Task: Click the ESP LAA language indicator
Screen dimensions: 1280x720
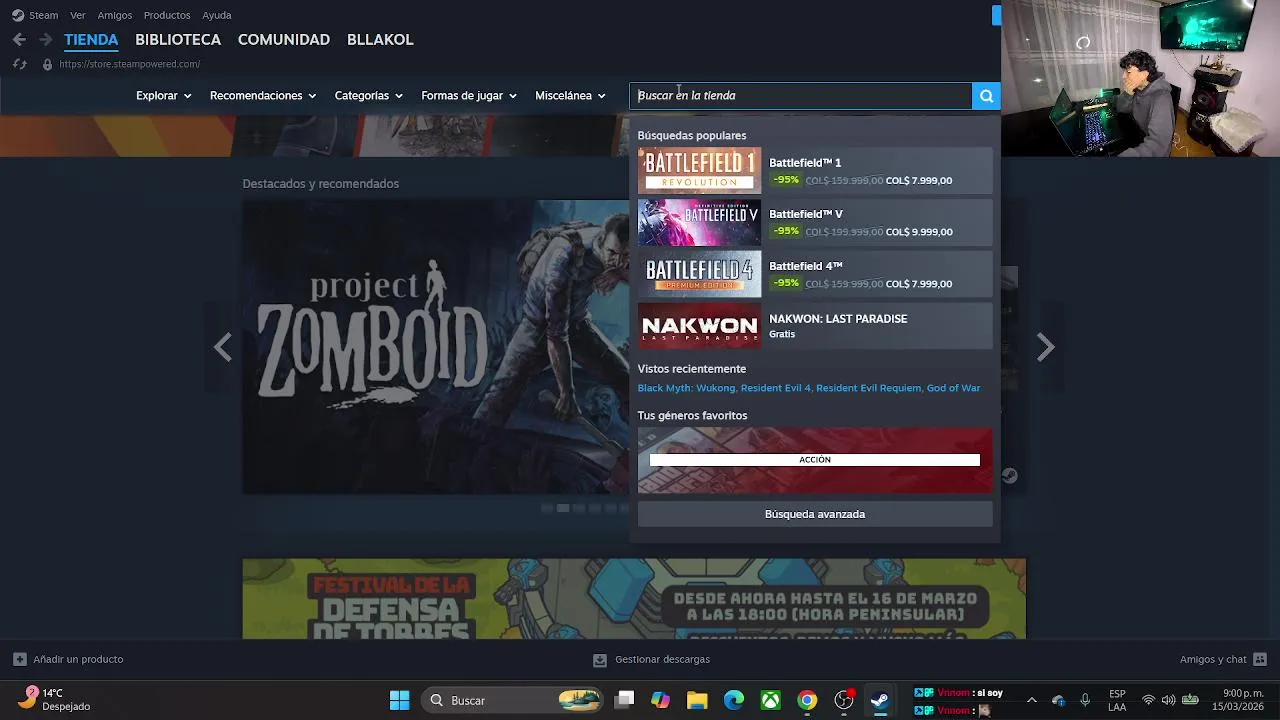Action: (1117, 700)
